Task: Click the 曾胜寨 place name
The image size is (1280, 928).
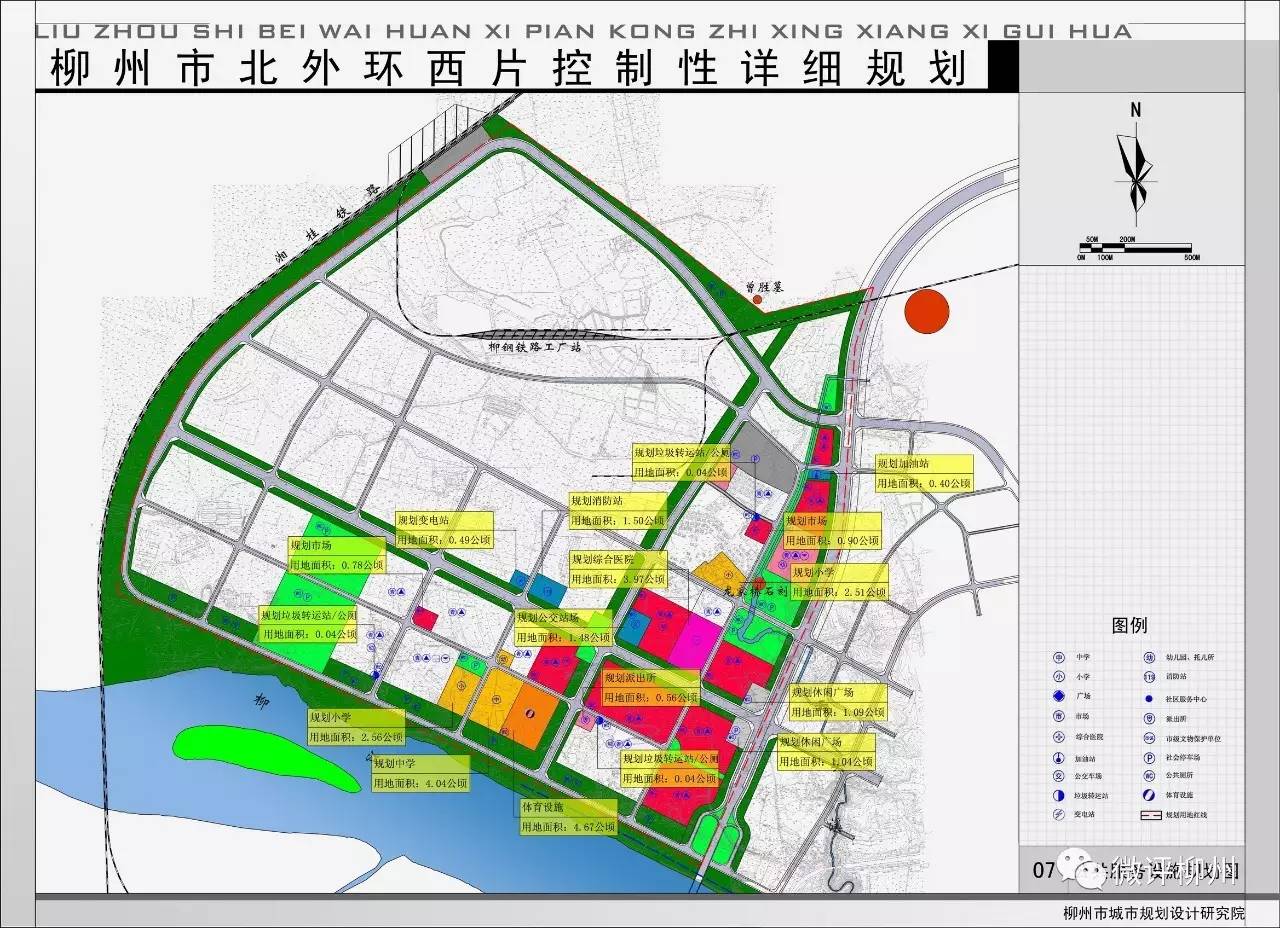Action: pos(765,286)
